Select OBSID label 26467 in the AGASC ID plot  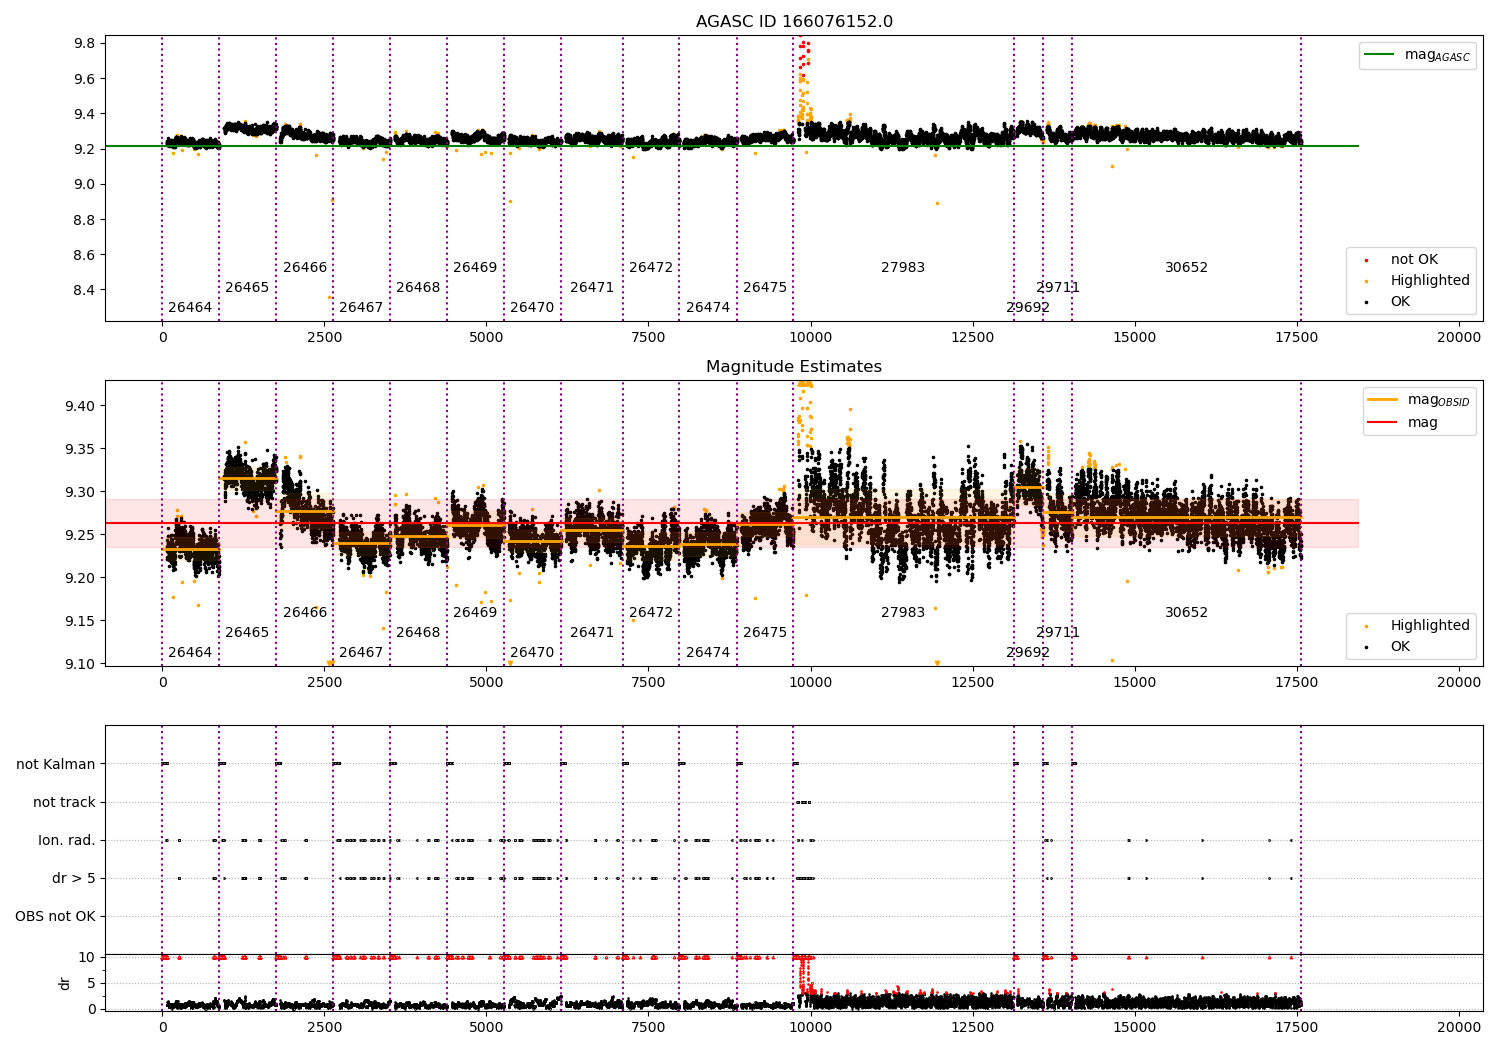361,308
